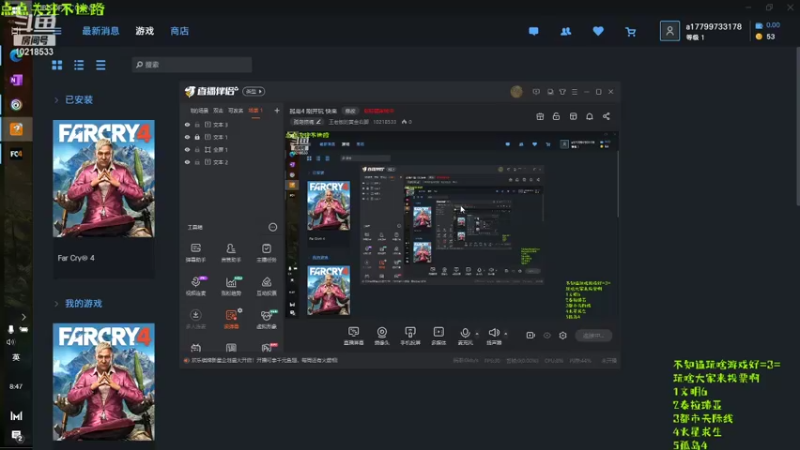The image size is (800, 450).
Task: Toggle visibility of the 全屏 1 layer
Action: pyautogui.click(x=187, y=149)
